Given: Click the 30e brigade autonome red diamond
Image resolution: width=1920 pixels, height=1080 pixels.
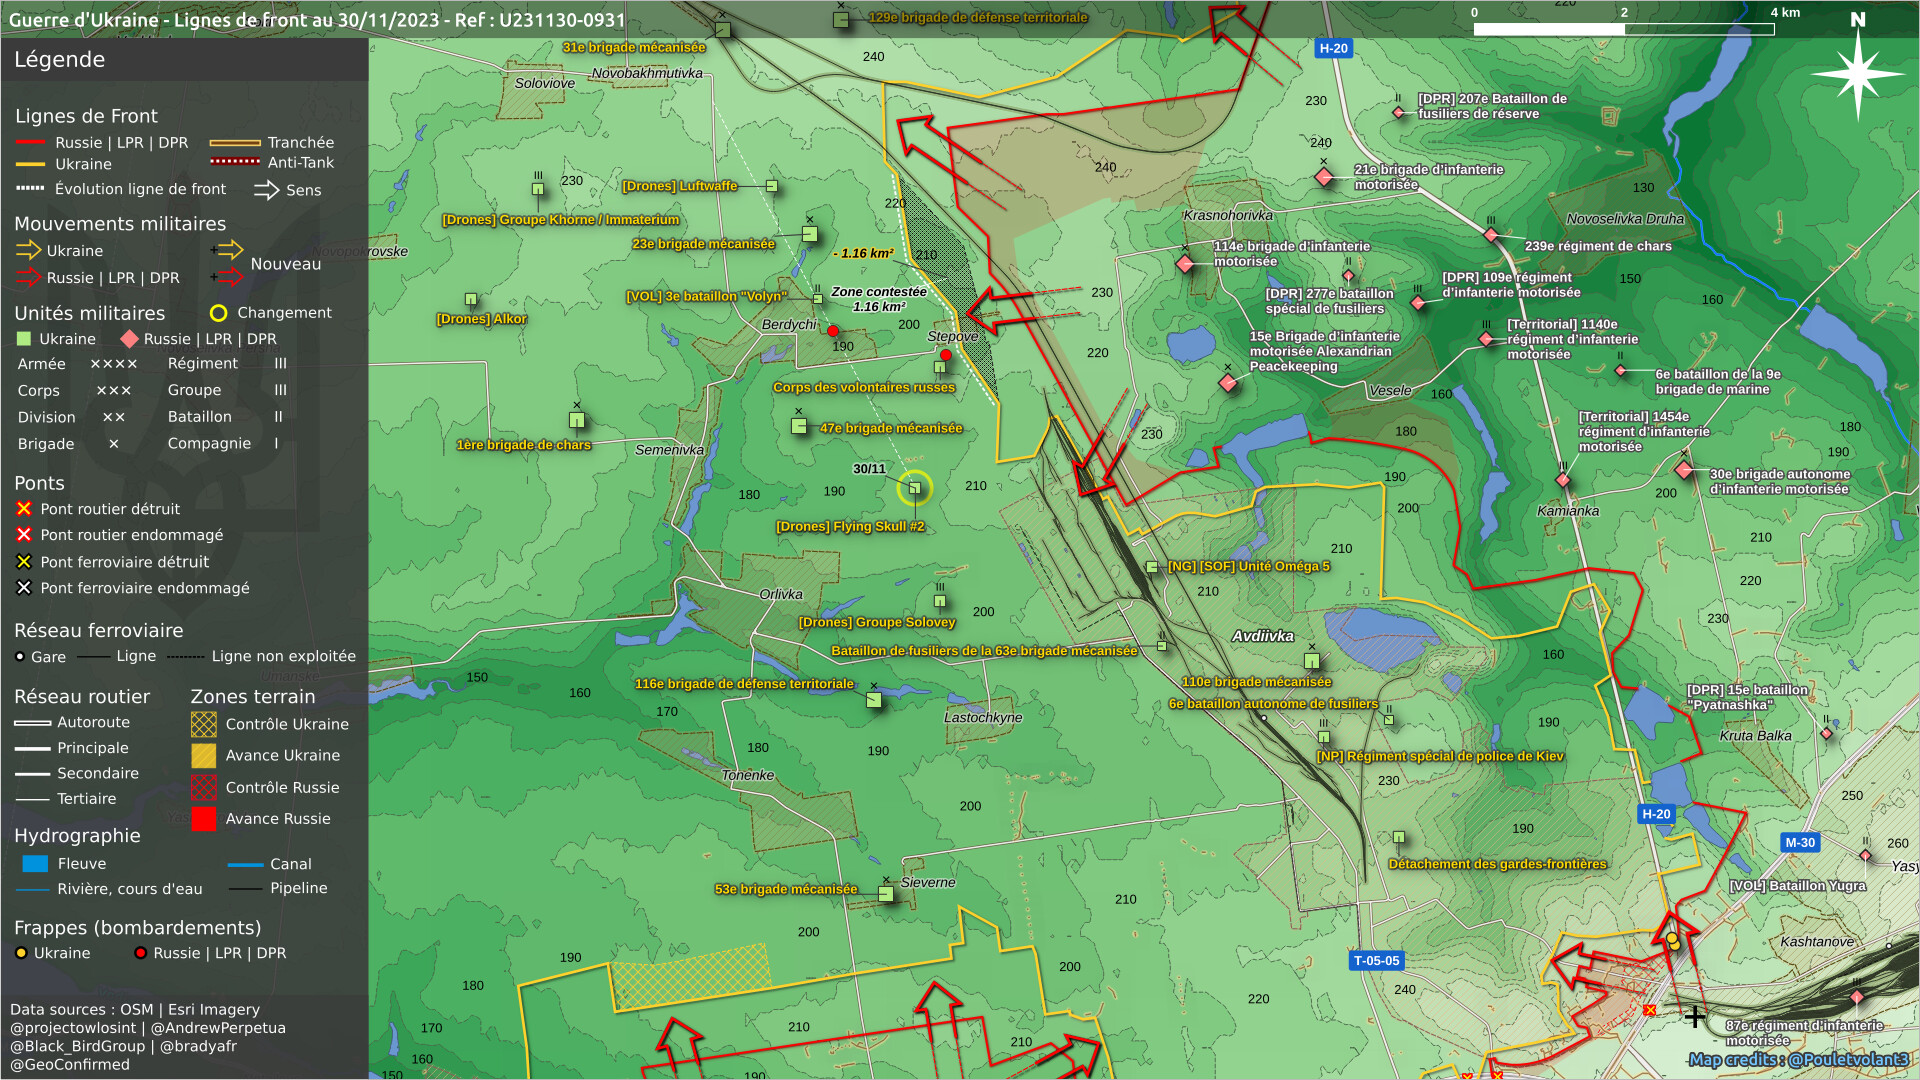Looking at the screenshot, I should [1684, 470].
